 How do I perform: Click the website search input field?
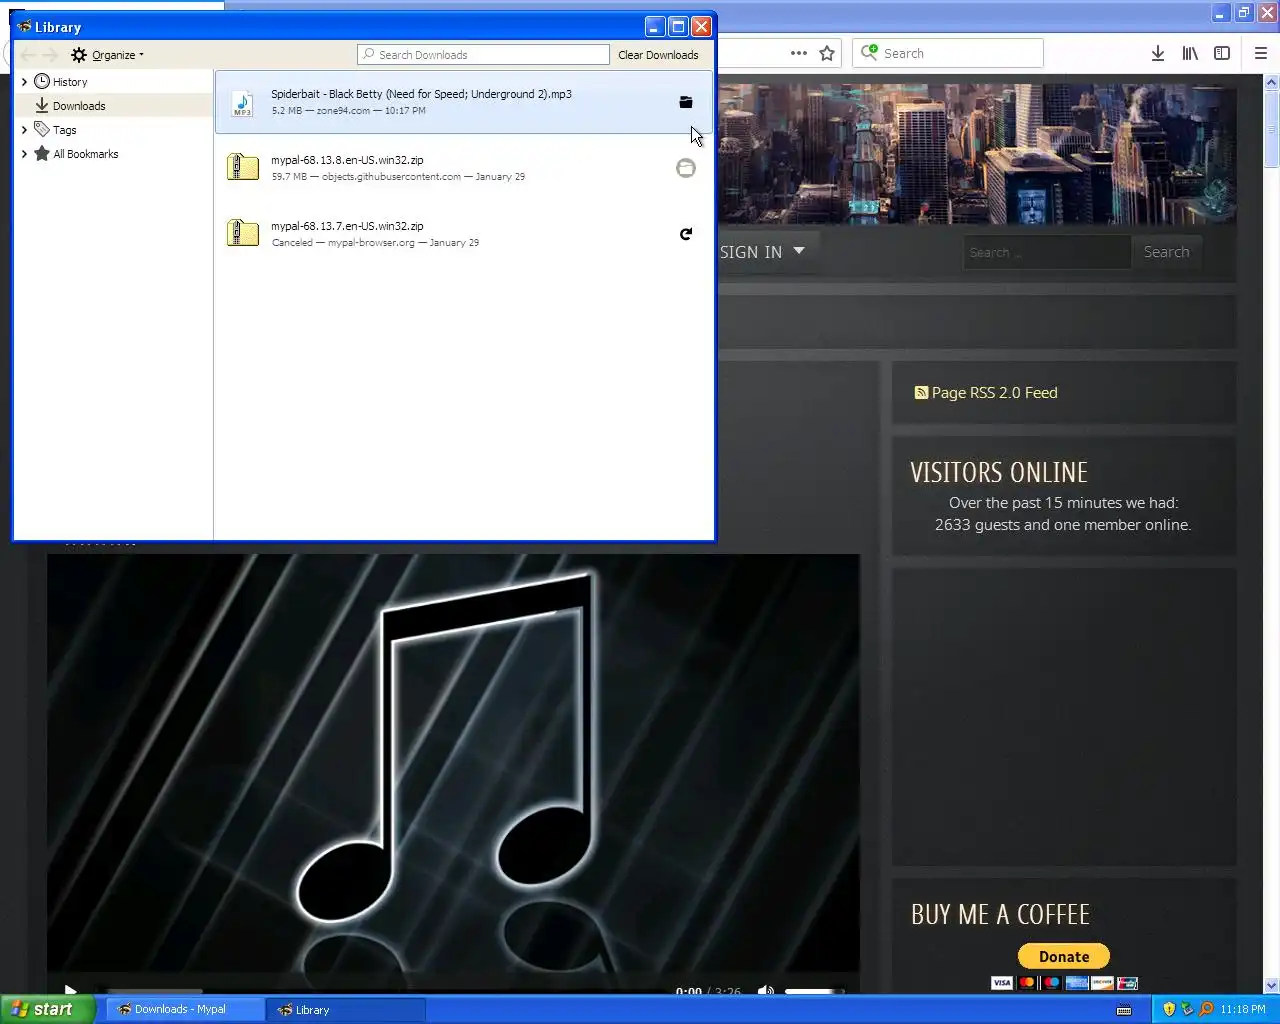[x=1046, y=252]
